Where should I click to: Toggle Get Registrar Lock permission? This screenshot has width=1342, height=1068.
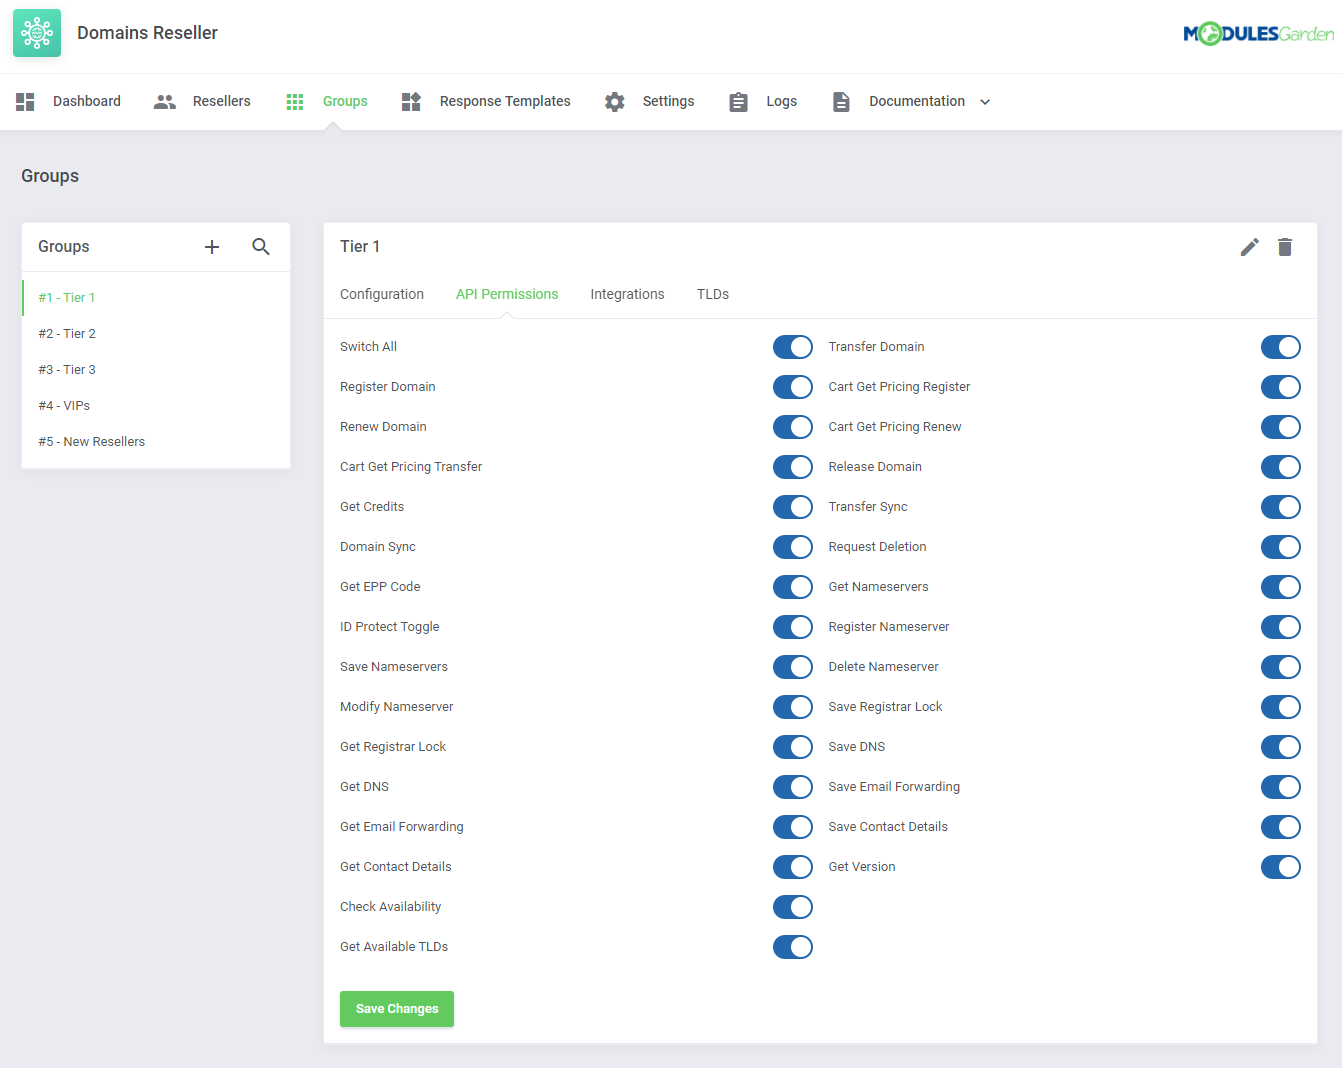(x=793, y=747)
